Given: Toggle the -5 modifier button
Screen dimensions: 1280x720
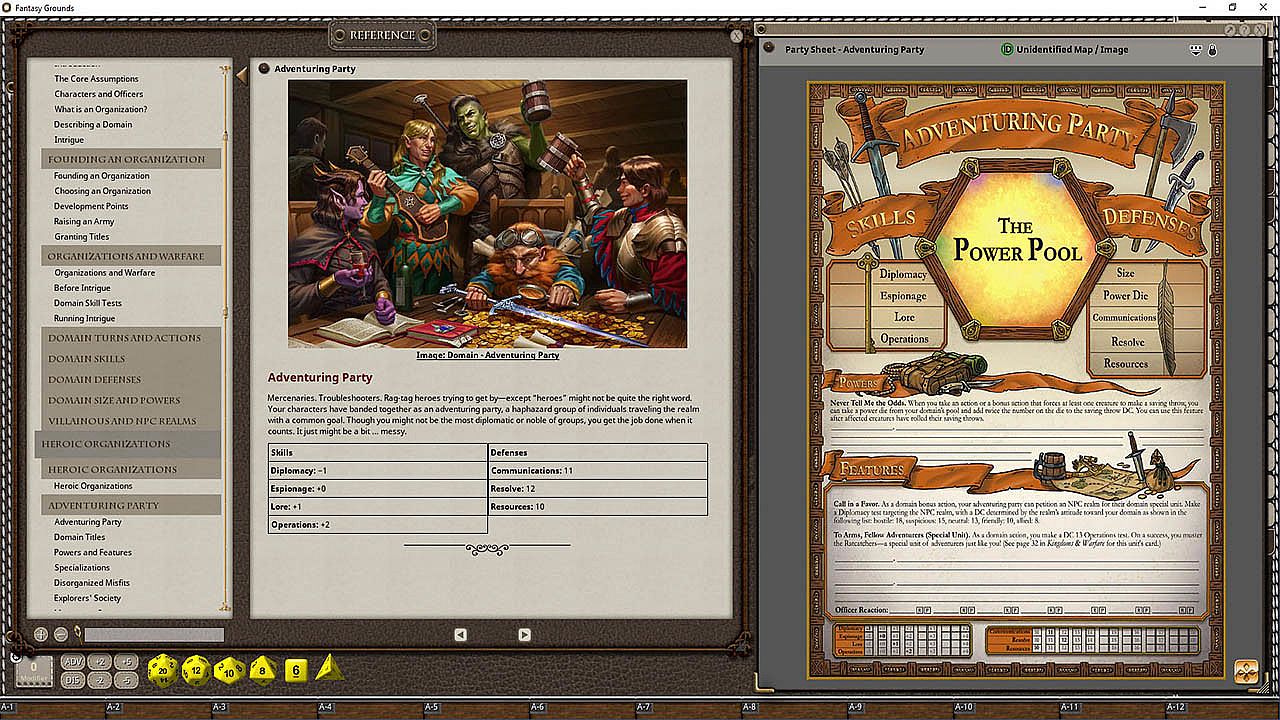Looking at the screenshot, I should pyautogui.click(x=126, y=680).
